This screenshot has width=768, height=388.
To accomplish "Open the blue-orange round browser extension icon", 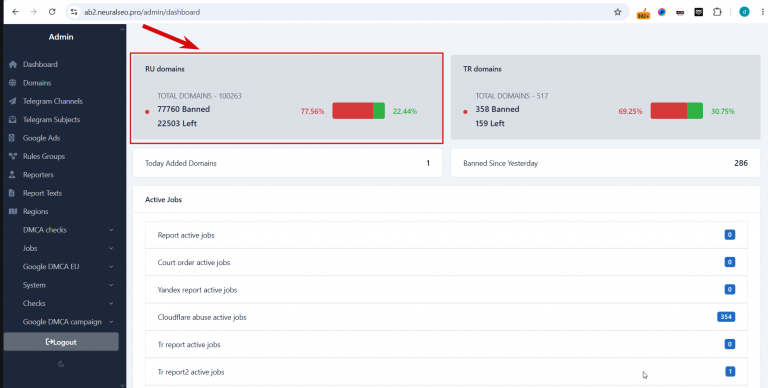I will [662, 12].
